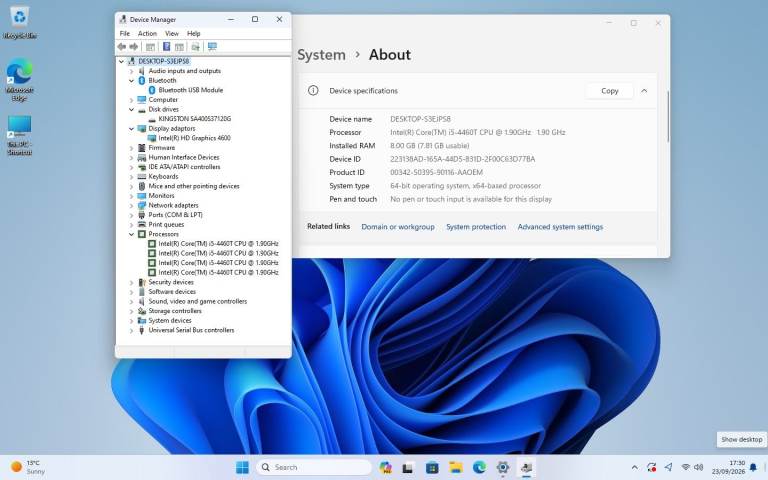This screenshot has height=480, width=768.
Task: Open File Explorer in taskbar
Action: pos(456,468)
